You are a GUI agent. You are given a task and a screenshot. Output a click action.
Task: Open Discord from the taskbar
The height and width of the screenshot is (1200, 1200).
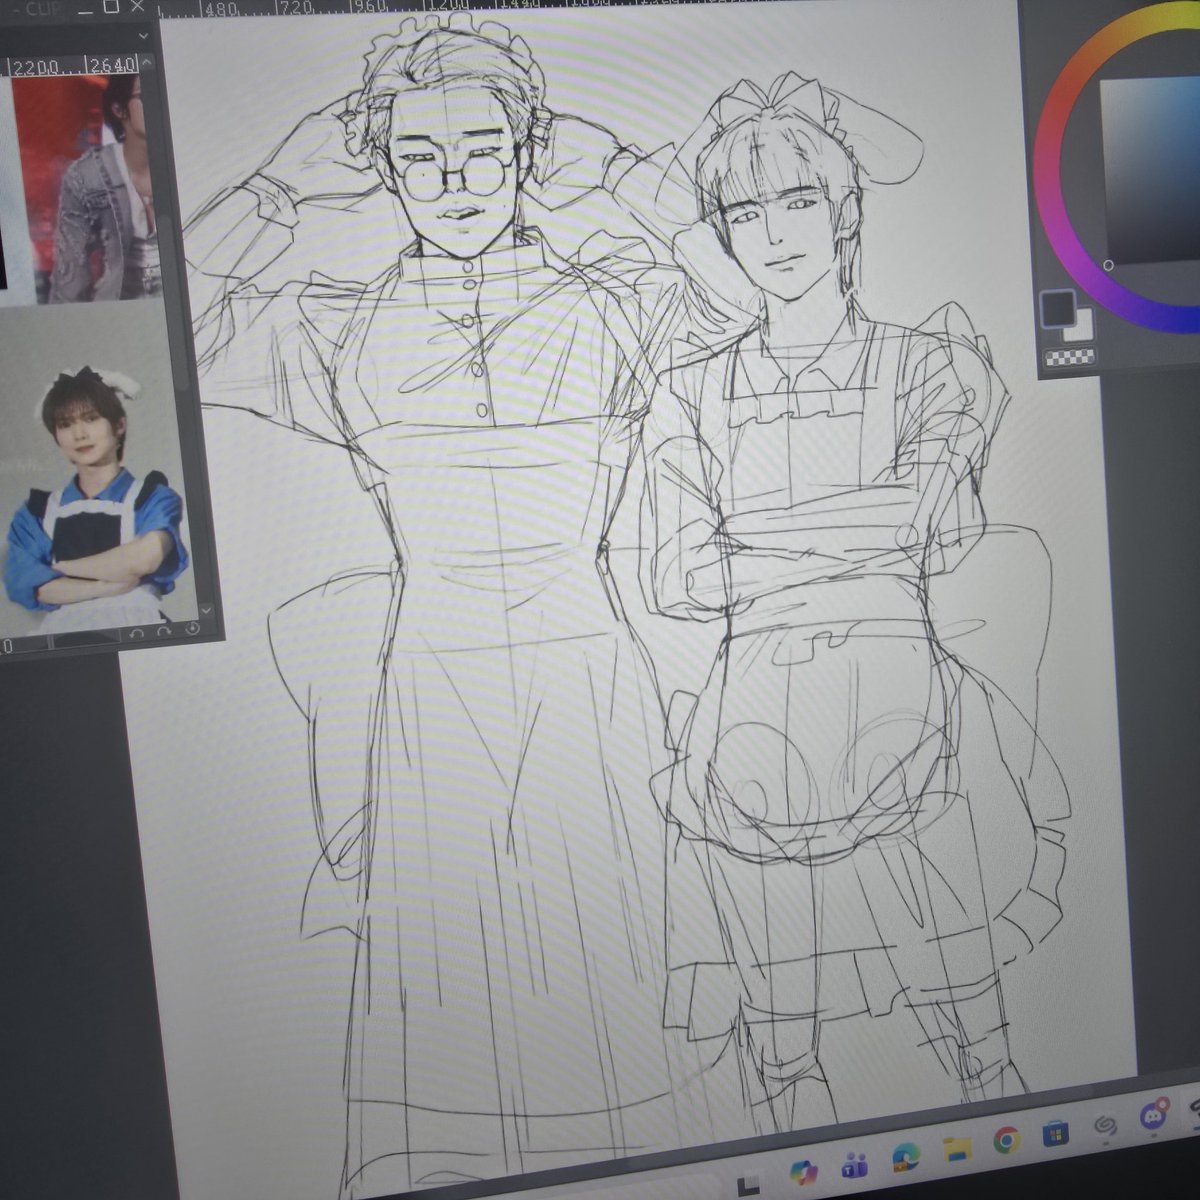point(1154,1117)
